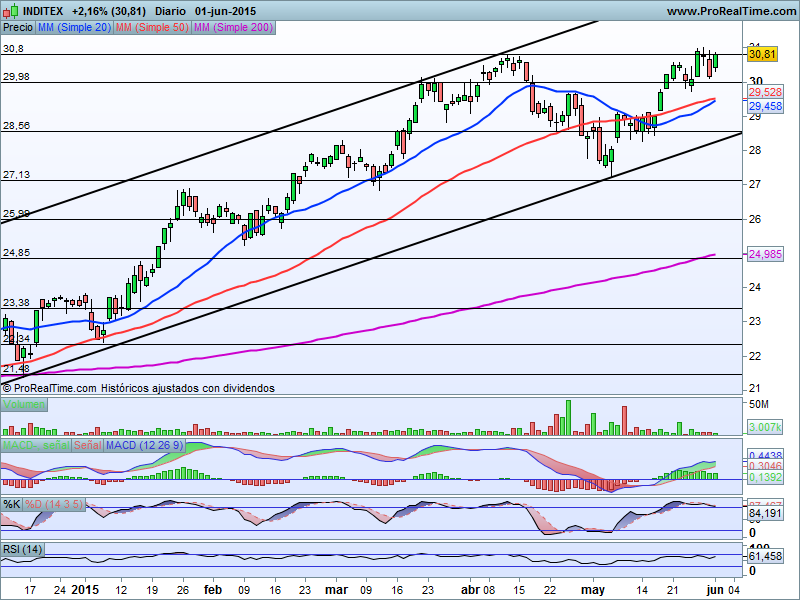800x600 pixels.
Task: Open the MM (Simple 50) moving average label
Action: (152, 28)
